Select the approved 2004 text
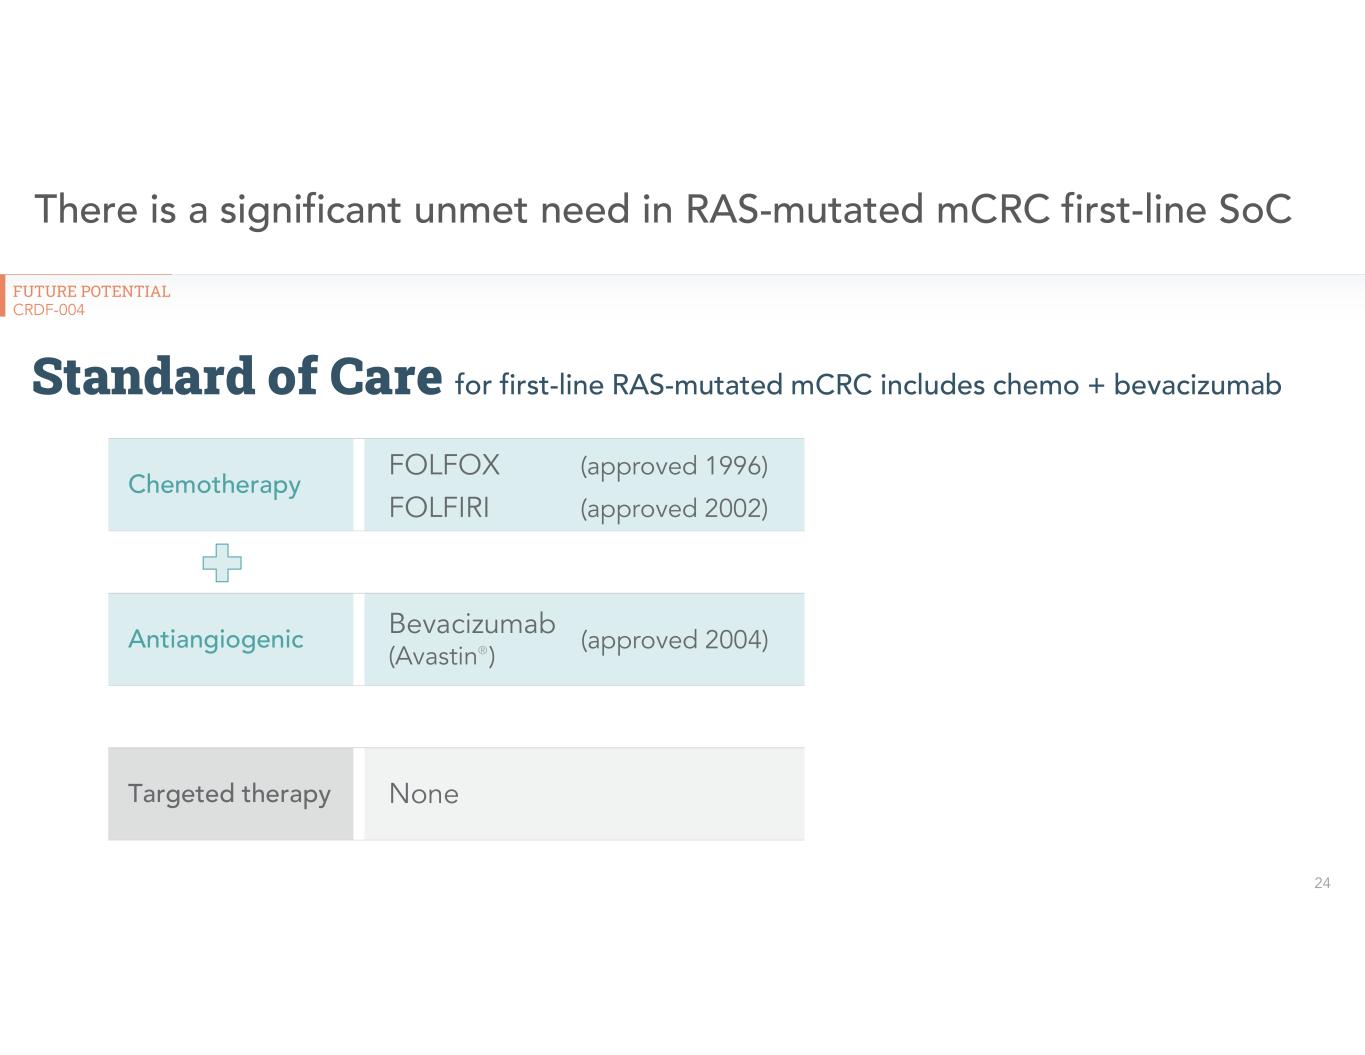Image resolution: width=1365 pixels, height=1055 pixels. [674, 640]
